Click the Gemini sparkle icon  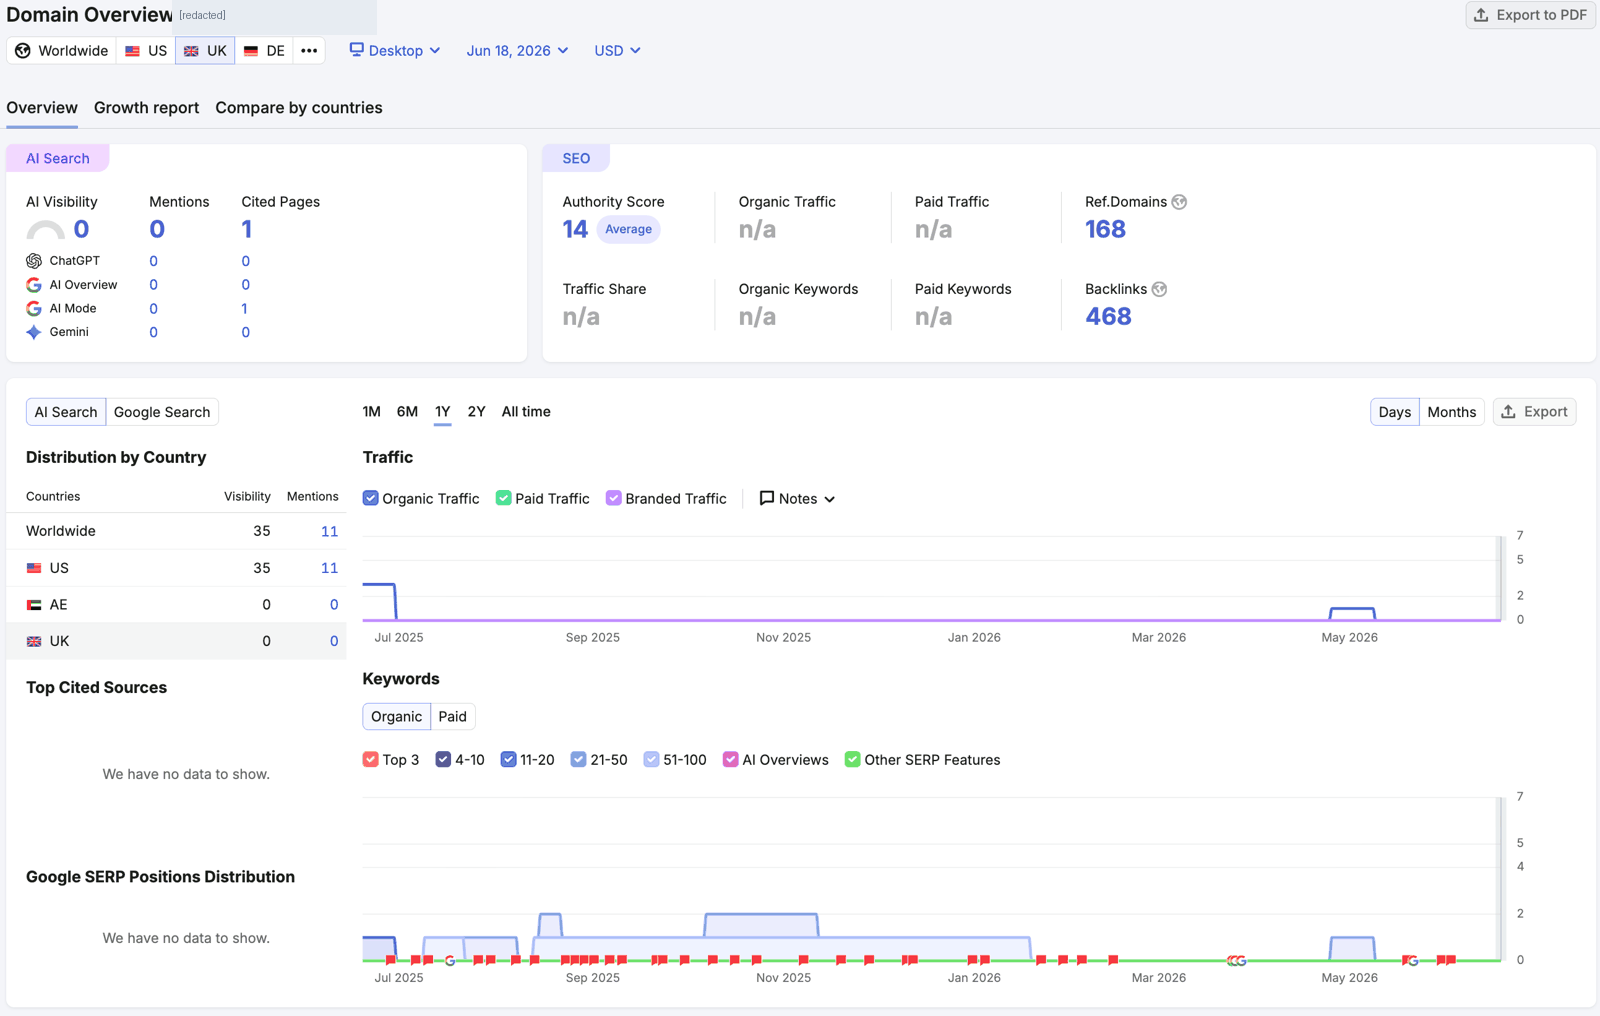34,332
